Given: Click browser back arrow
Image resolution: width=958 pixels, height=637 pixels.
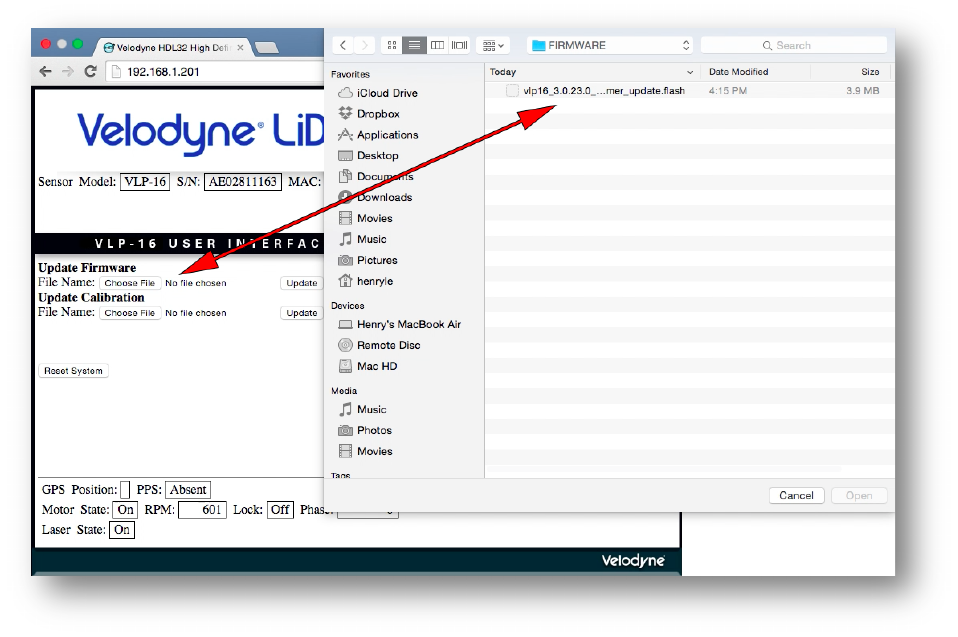Looking at the screenshot, I should click(45, 71).
